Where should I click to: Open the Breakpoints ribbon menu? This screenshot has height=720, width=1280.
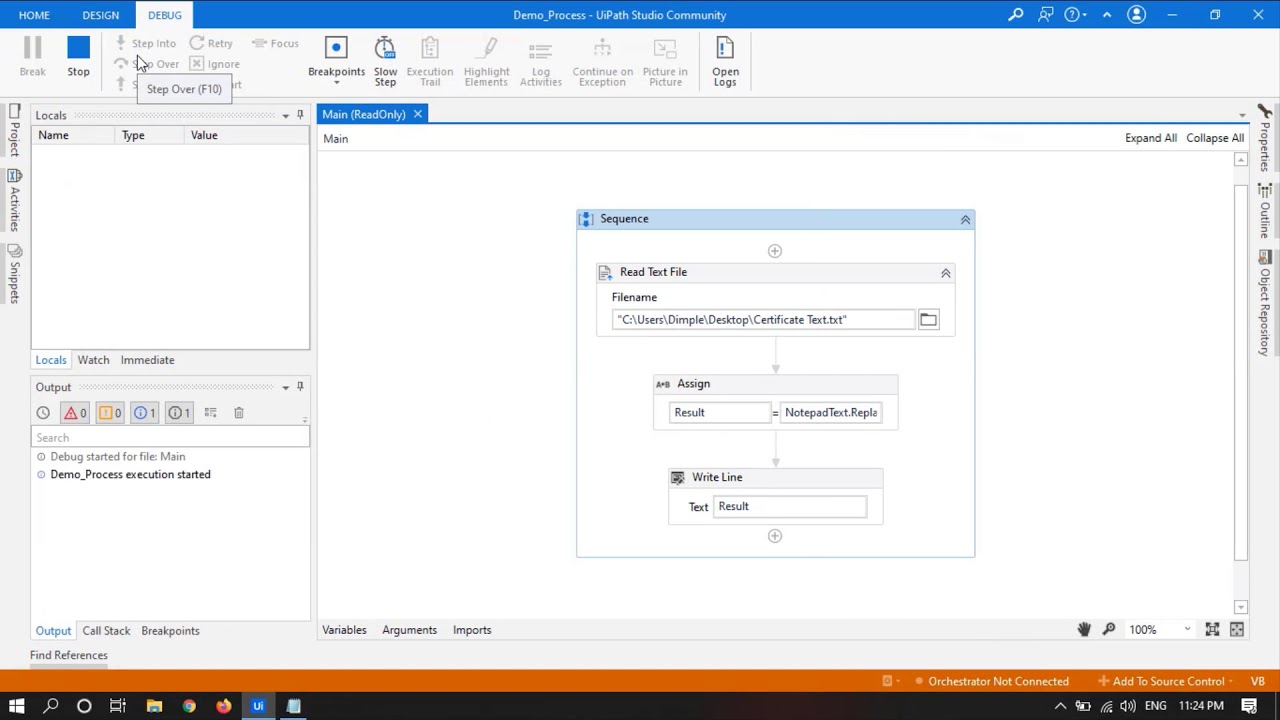pyautogui.click(x=336, y=61)
